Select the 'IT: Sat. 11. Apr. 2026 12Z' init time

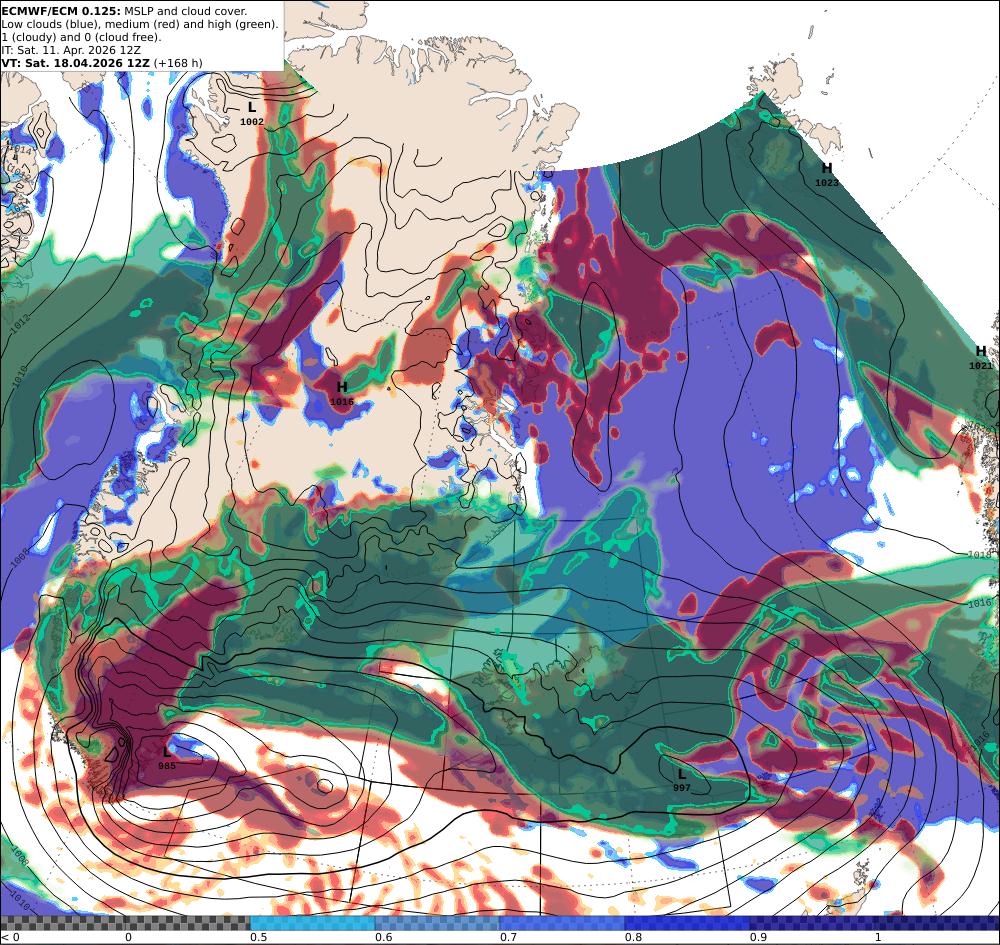coord(71,50)
